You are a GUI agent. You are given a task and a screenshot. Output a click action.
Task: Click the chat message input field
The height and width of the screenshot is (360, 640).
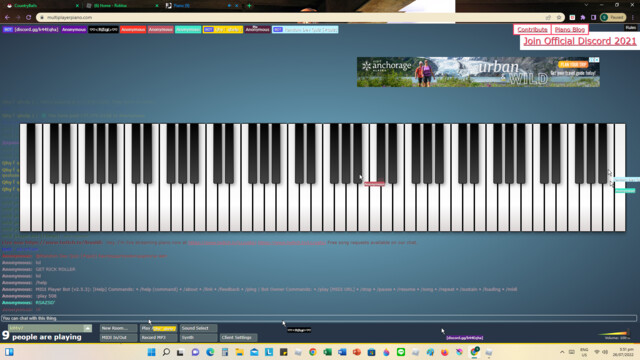[319, 318]
